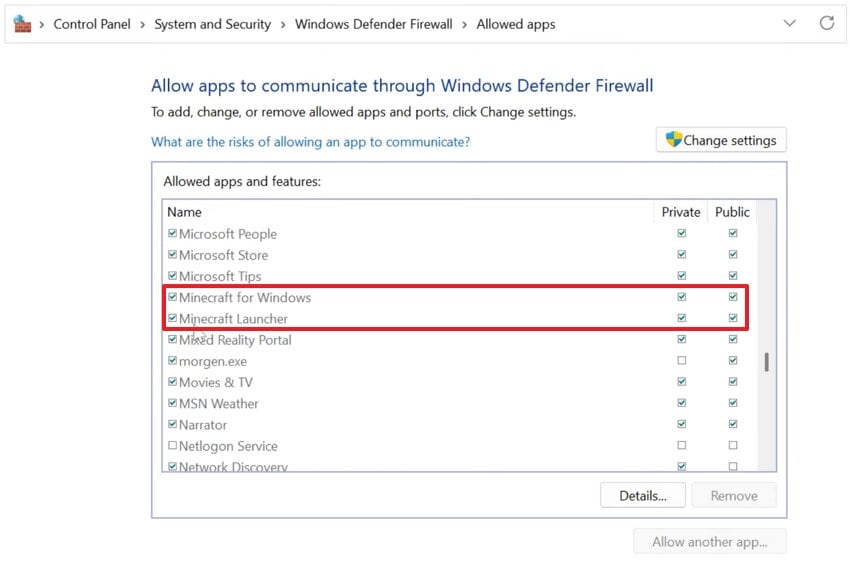Screen dimensions: 850x587
Task: Enable the Netlogon Service checkbox
Action: (x=173, y=446)
